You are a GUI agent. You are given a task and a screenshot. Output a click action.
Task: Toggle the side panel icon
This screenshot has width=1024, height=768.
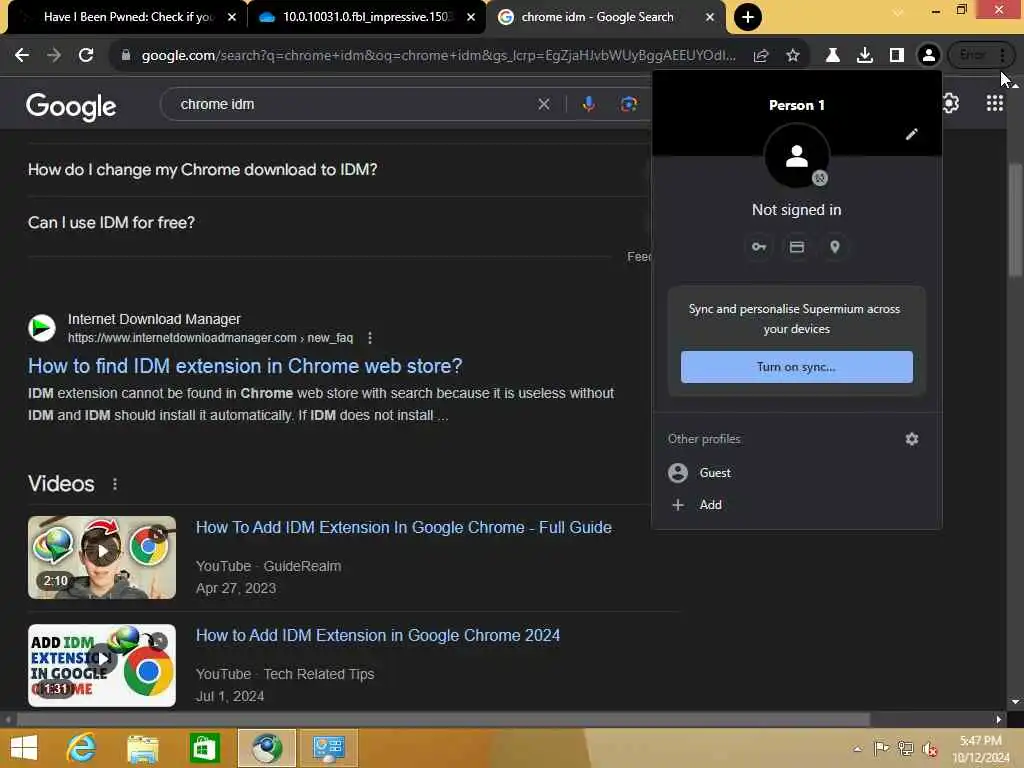[x=897, y=56]
